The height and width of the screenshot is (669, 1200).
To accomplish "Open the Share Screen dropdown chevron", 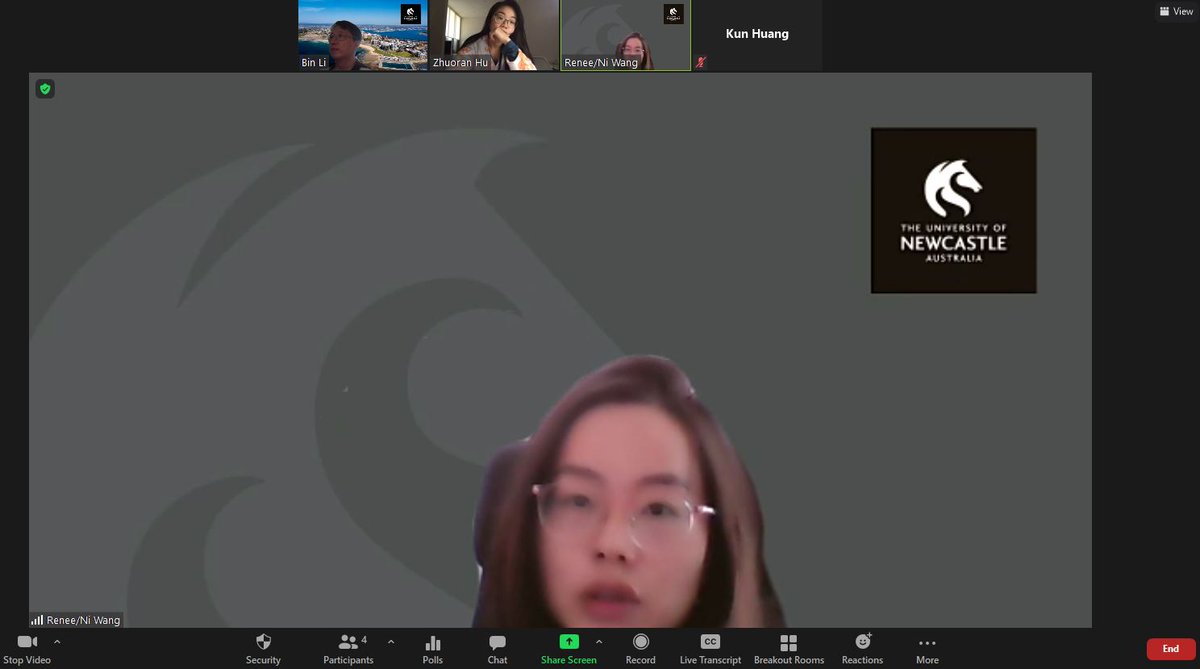I will tap(598, 643).
